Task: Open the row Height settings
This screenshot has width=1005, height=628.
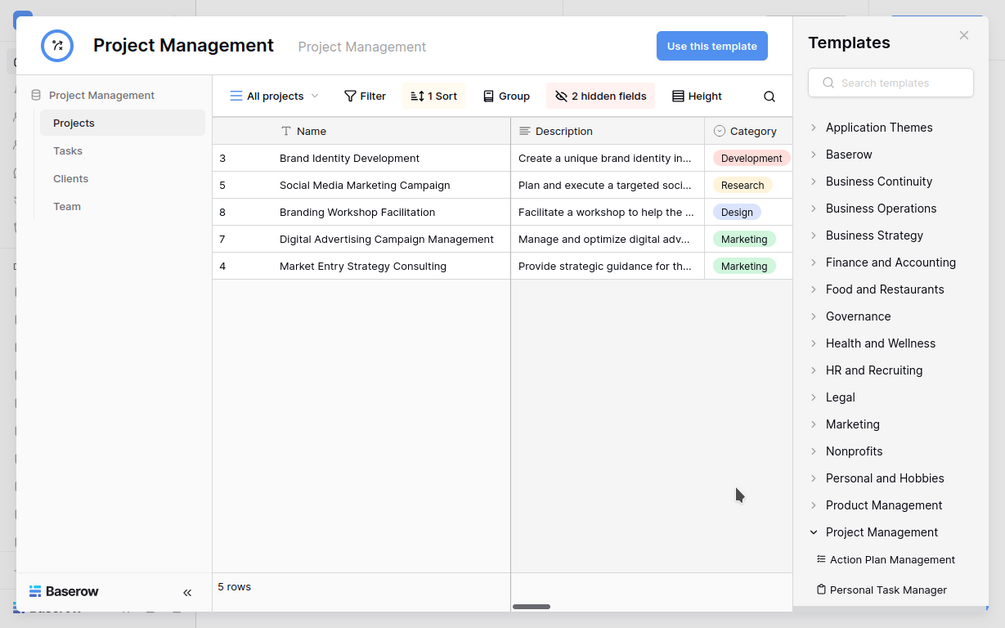Action: [x=696, y=96]
